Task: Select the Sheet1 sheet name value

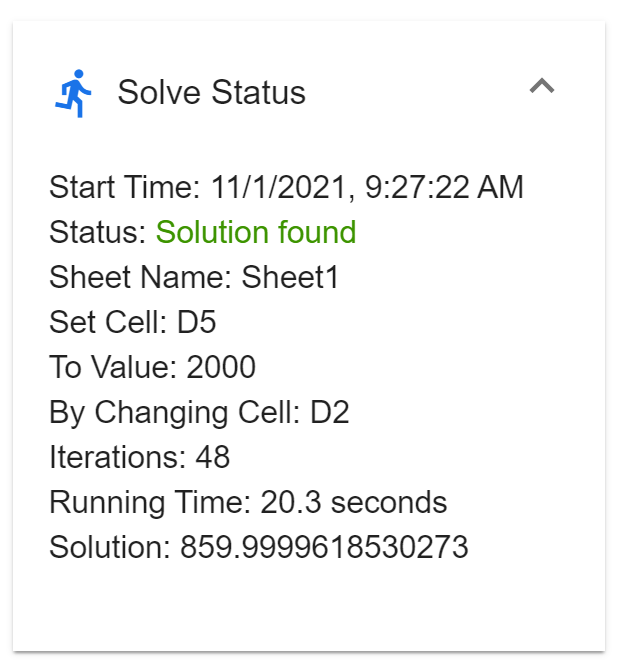Action: pos(290,278)
